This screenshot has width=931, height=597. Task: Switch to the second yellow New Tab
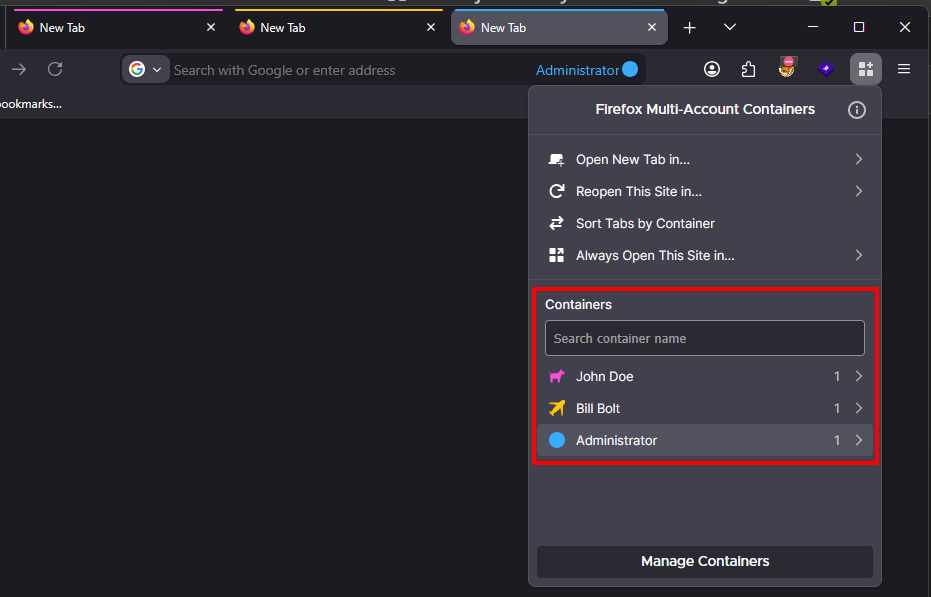tap(337, 27)
